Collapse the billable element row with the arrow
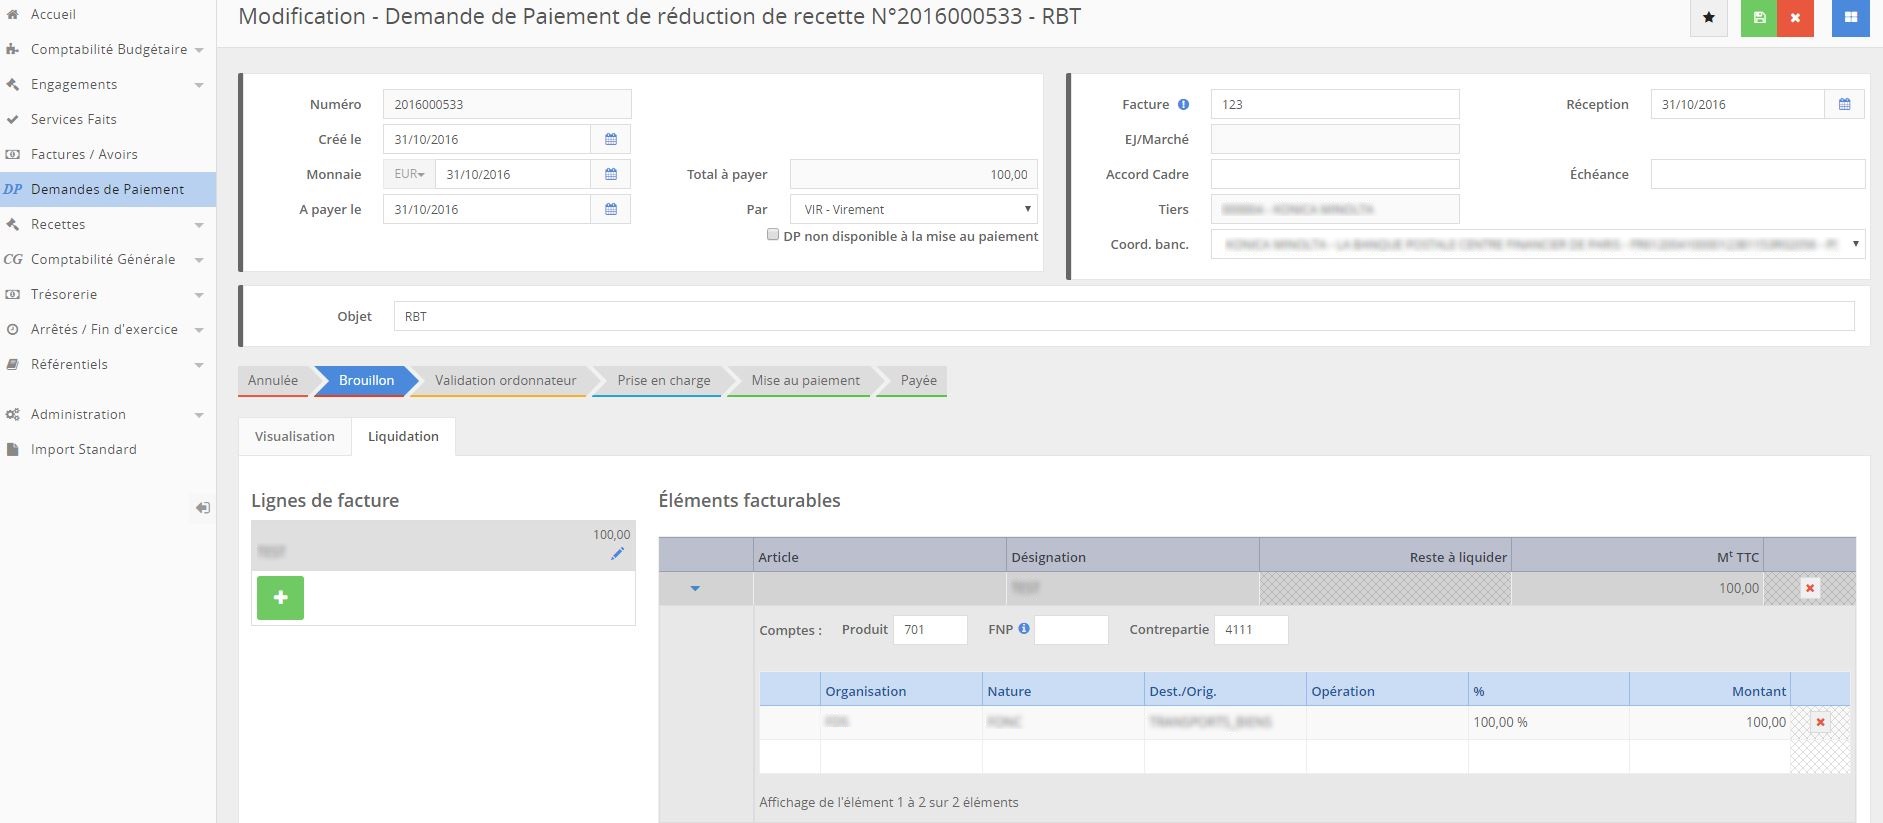 click(x=695, y=589)
